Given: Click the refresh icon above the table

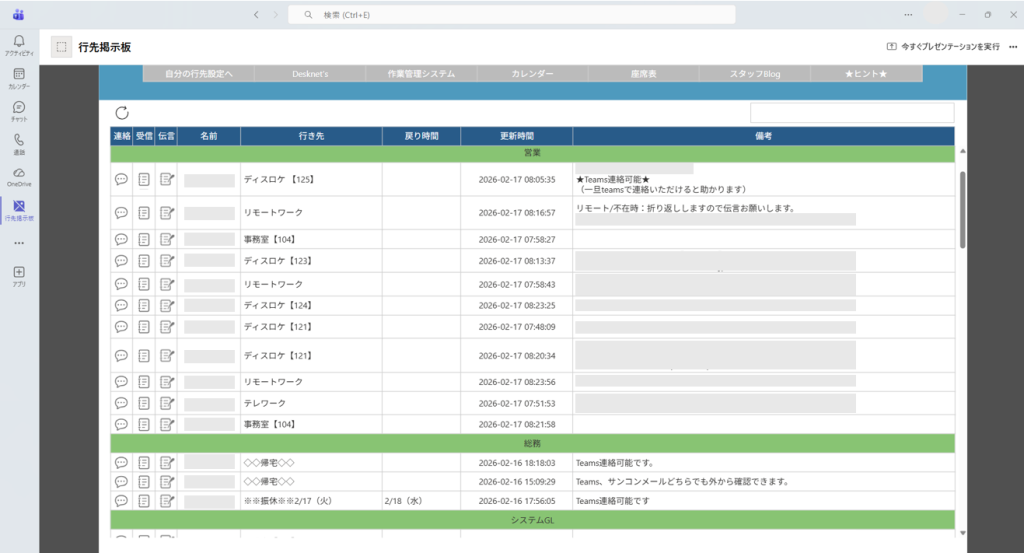Looking at the screenshot, I should (x=122, y=113).
